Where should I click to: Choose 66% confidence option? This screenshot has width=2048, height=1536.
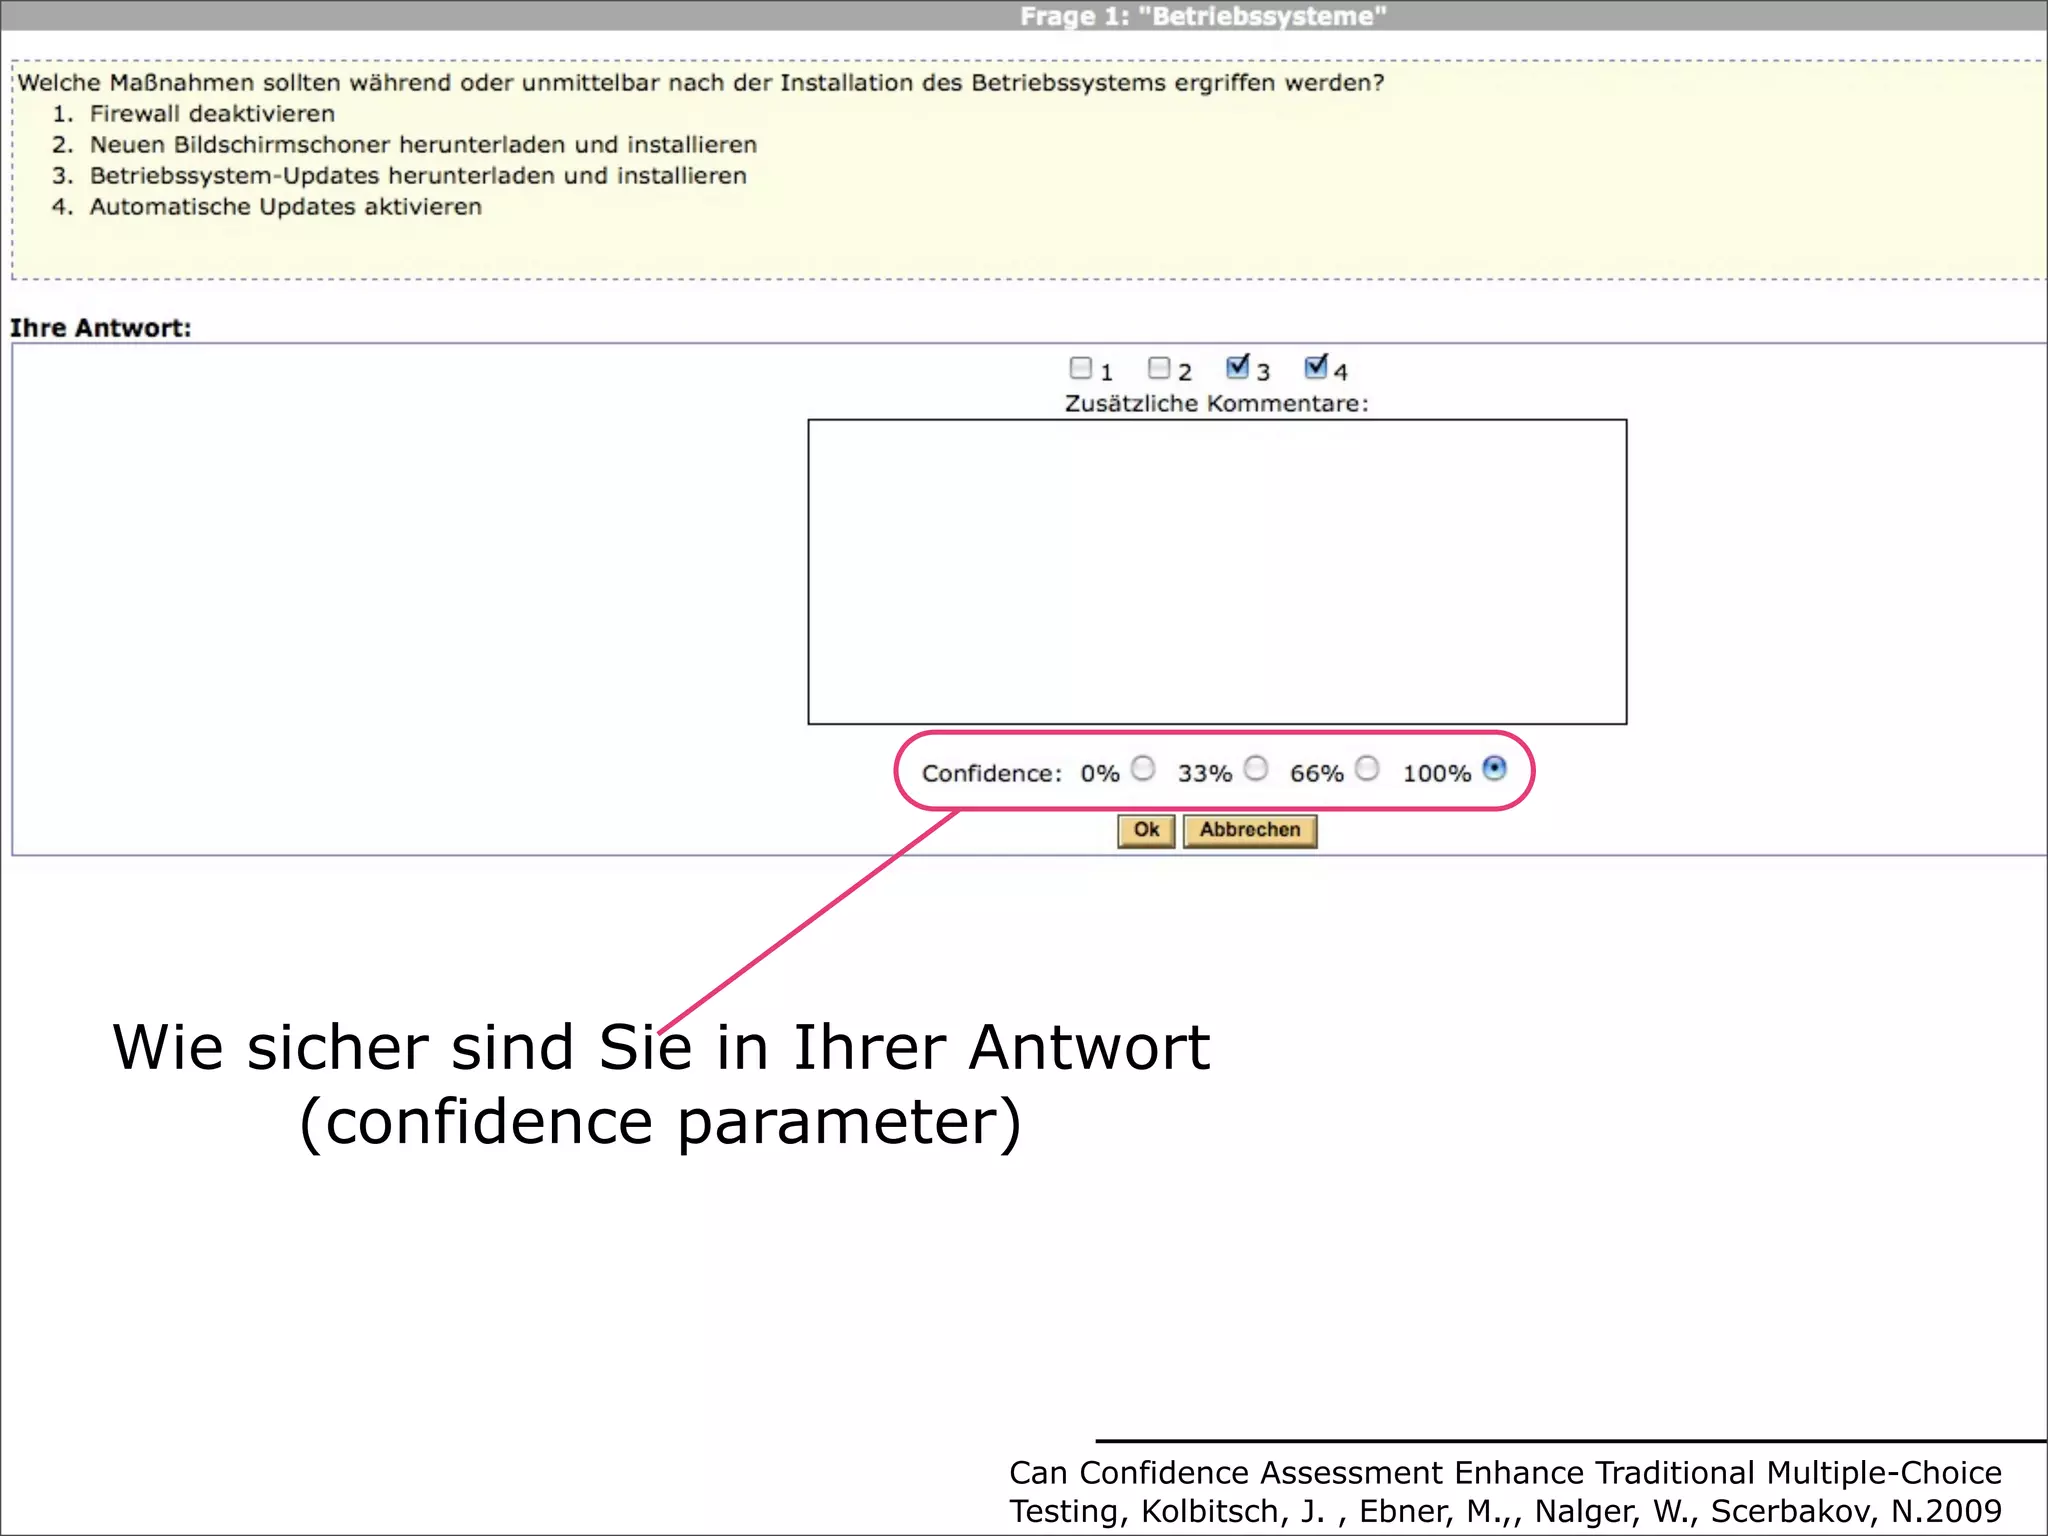(x=1367, y=769)
